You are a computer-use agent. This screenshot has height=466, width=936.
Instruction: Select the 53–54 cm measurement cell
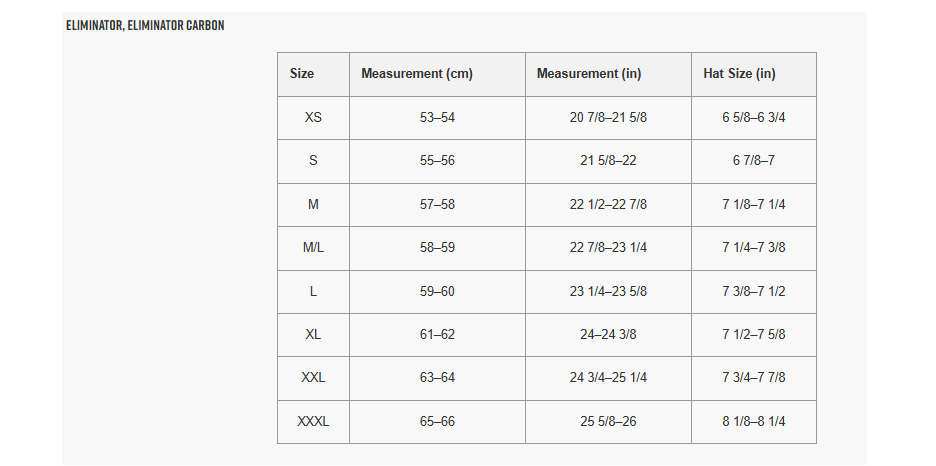tap(437, 118)
